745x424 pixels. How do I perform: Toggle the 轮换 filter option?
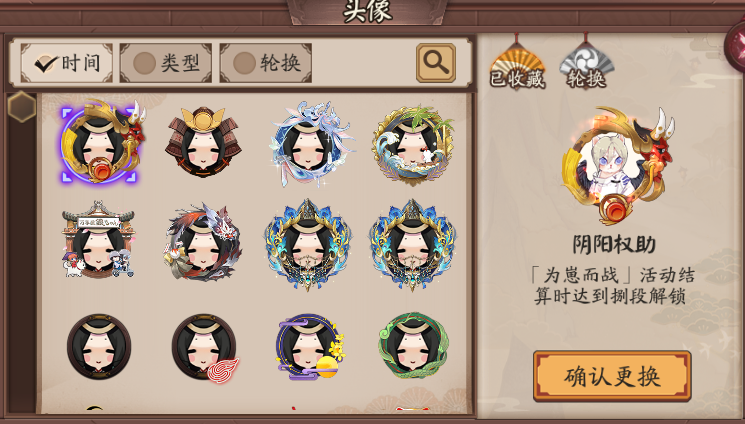pyautogui.click(x=266, y=63)
